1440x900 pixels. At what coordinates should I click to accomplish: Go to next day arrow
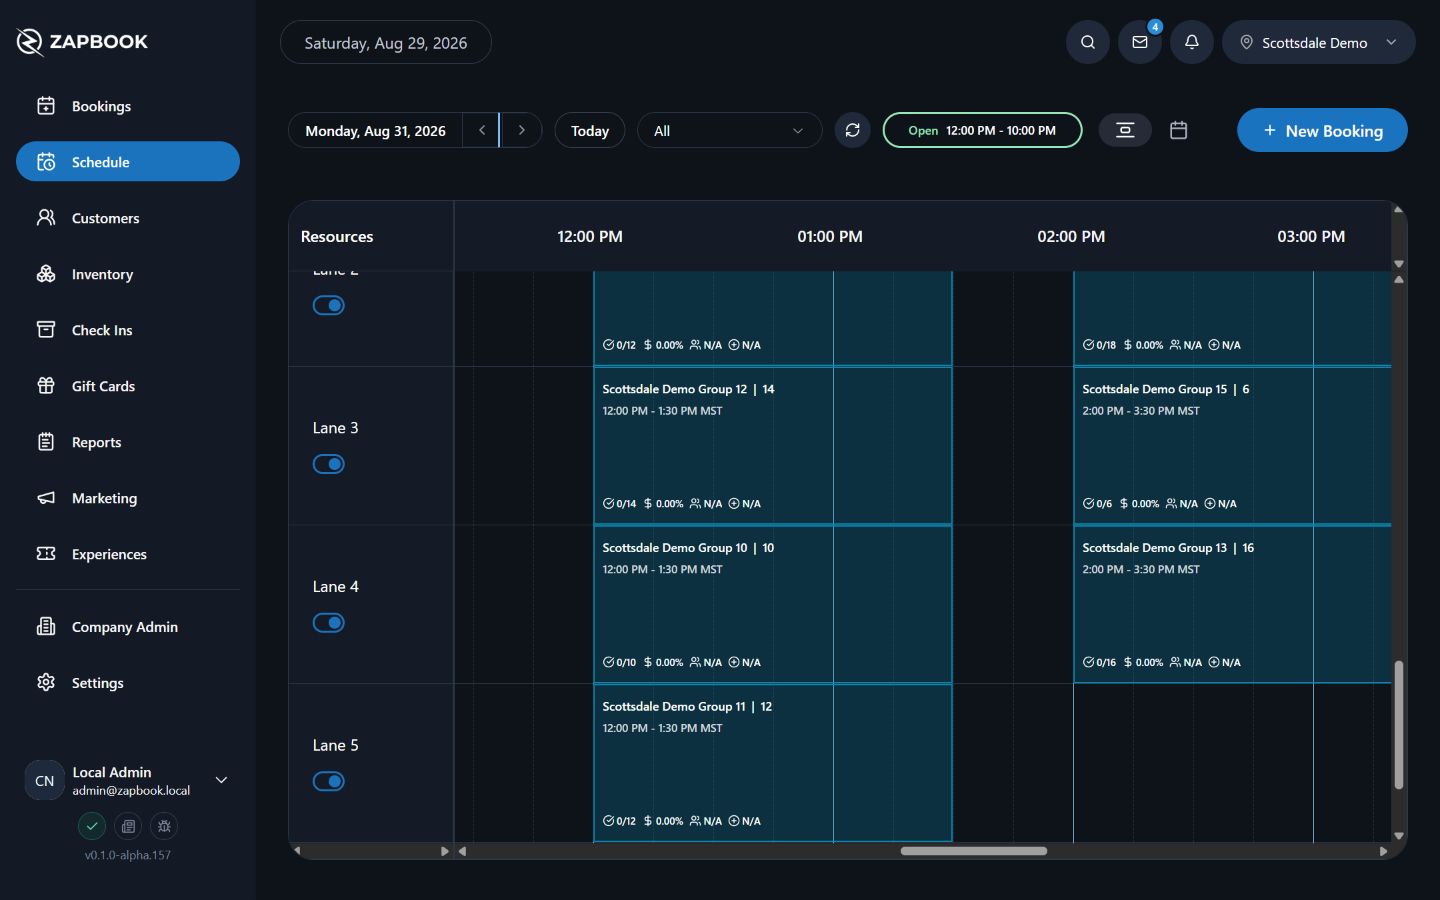(521, 130)
